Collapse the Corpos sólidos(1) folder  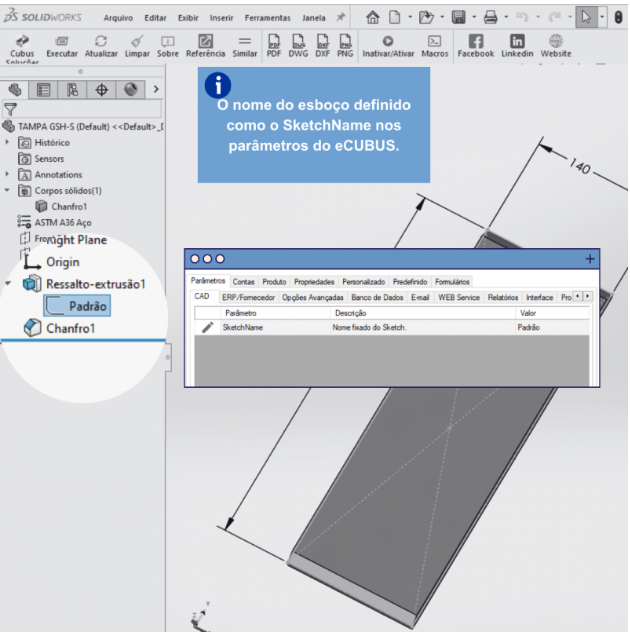pos(8,190)
